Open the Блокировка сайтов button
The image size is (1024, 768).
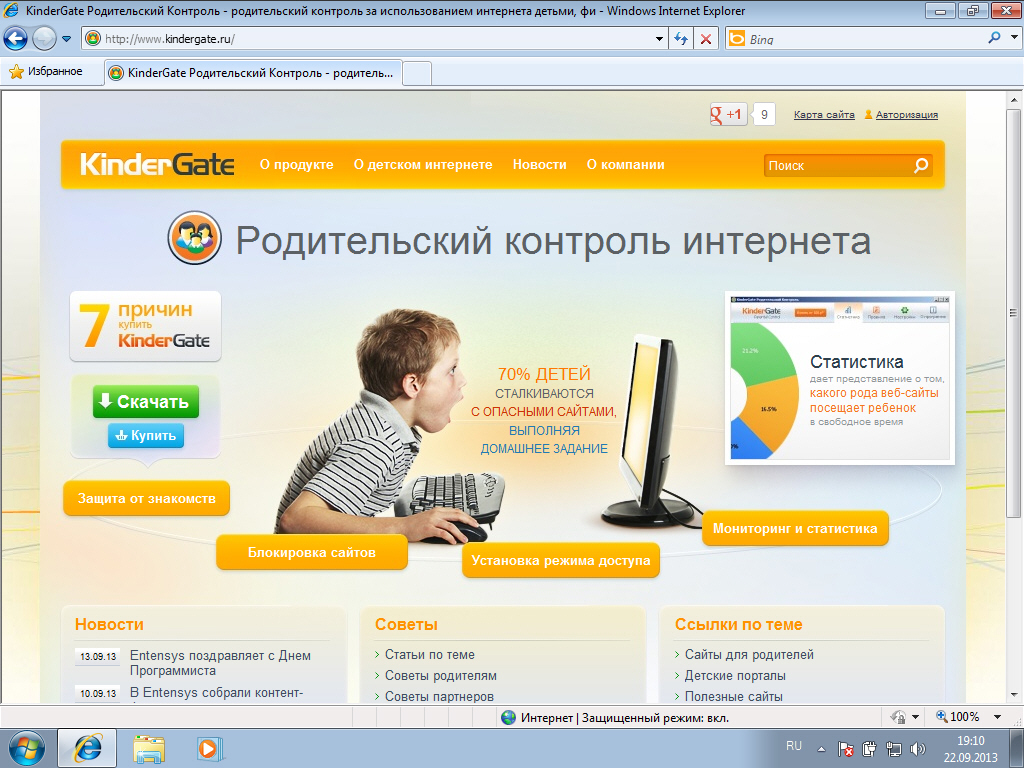(x=312, y=552)
